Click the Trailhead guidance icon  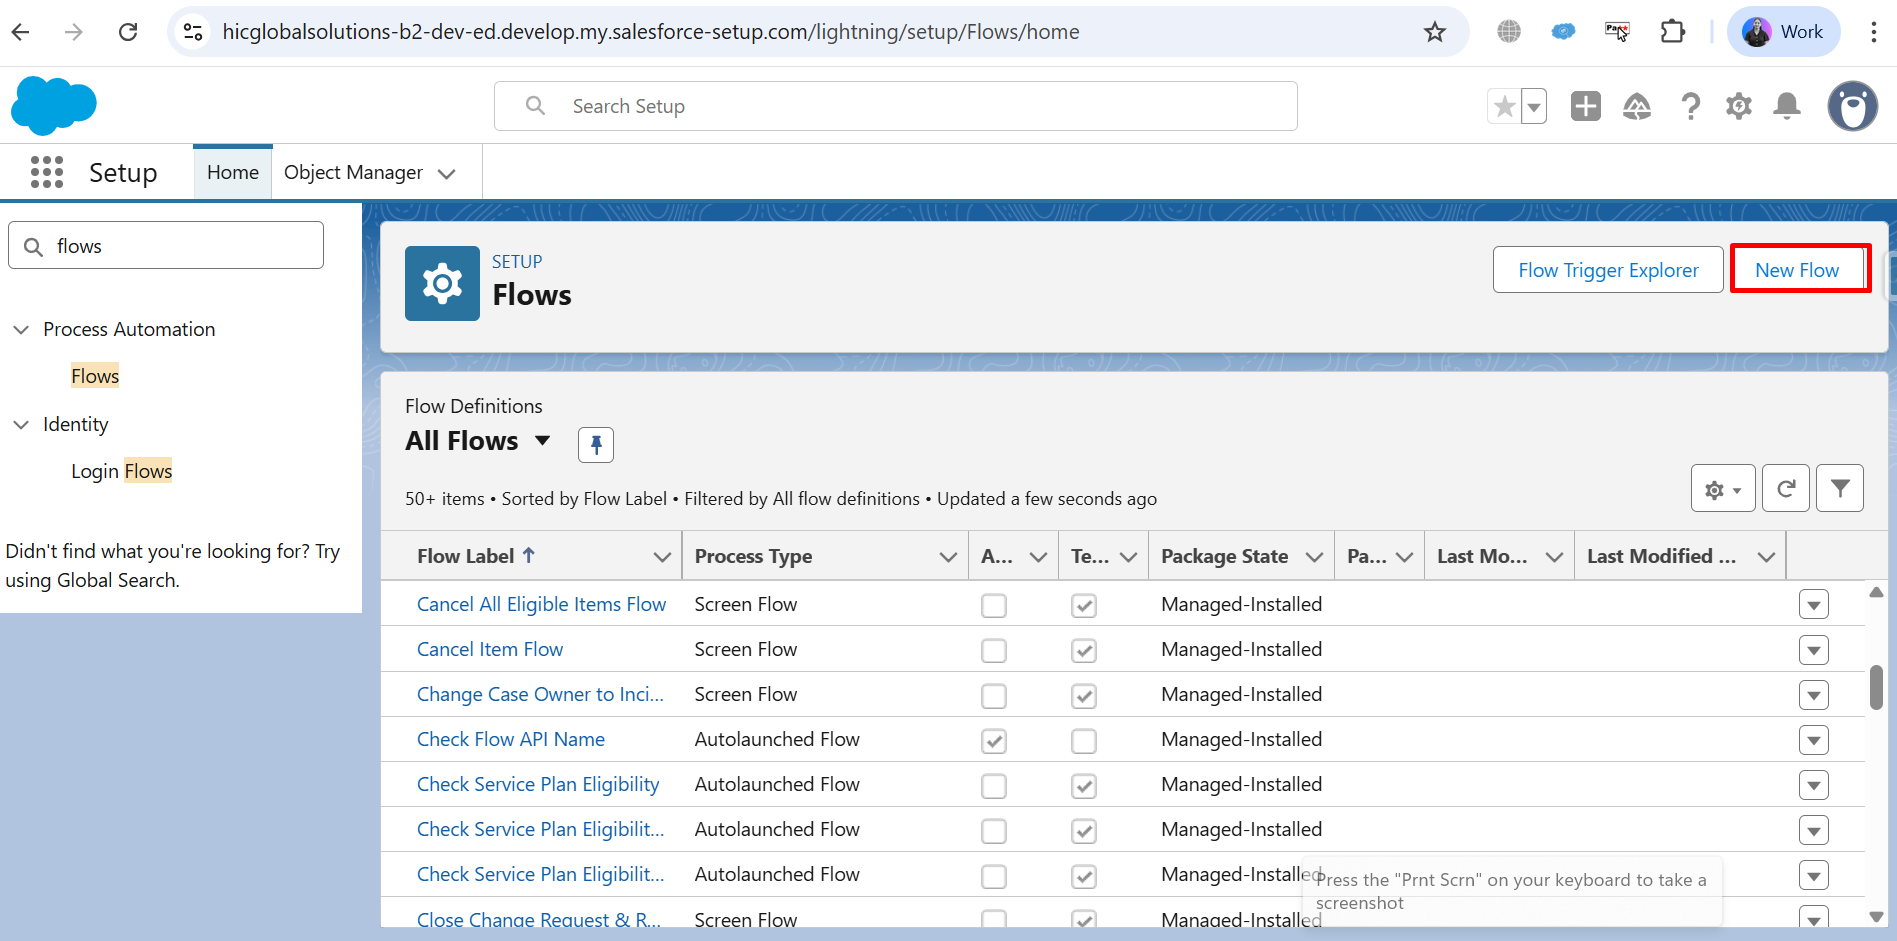coord(1636,106)
